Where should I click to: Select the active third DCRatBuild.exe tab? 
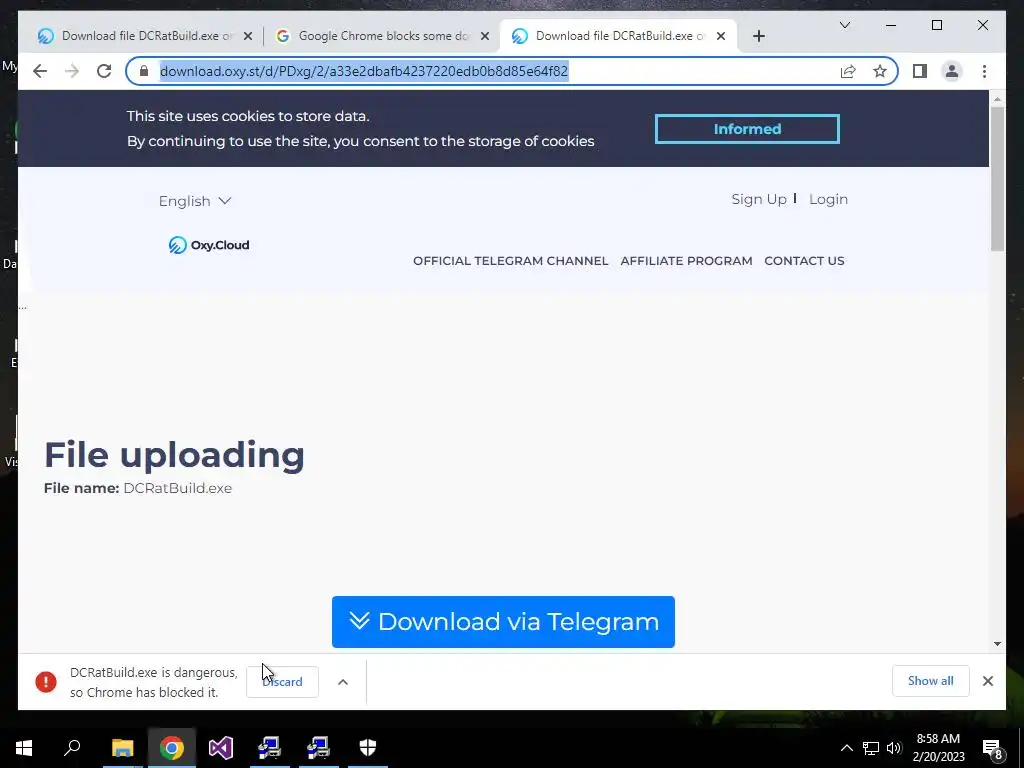(619, 36)
